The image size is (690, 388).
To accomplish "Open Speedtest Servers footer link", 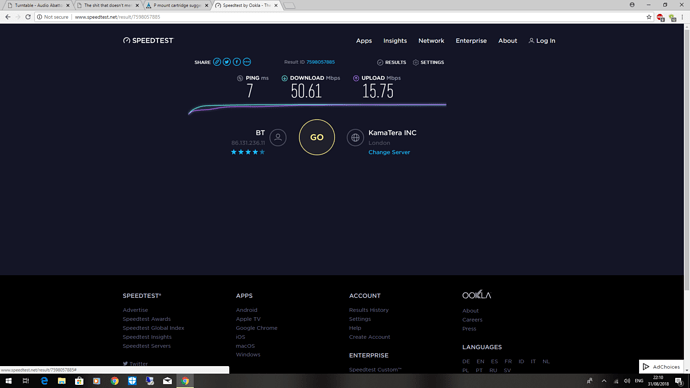I will [x=147, y=346].
